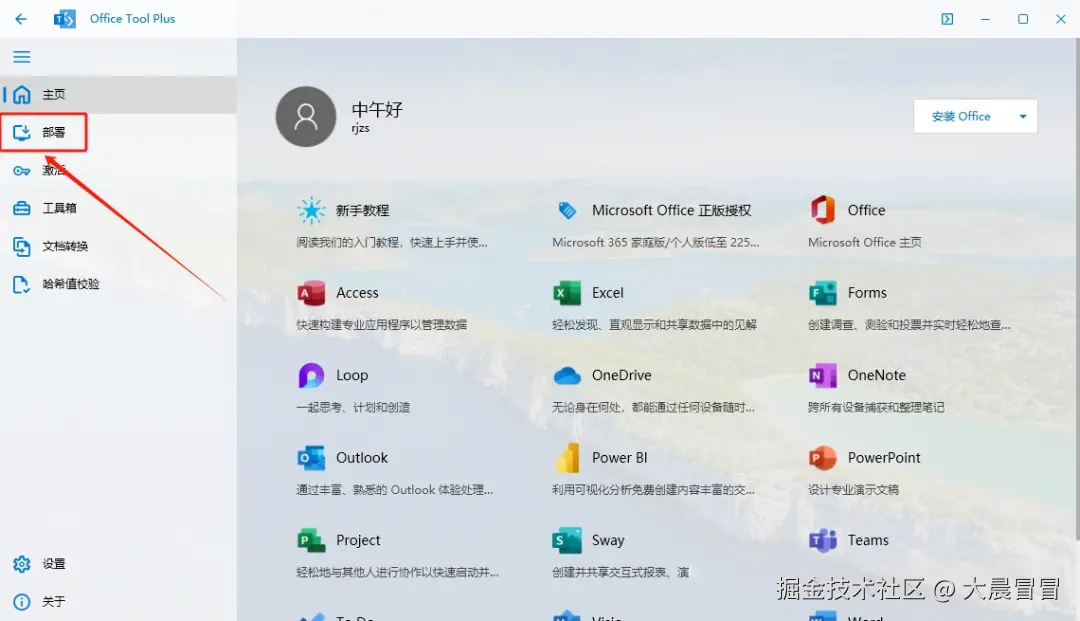Screen dimensions: 1080x621
Task: Click the command panel icon in title bar
Action: pos(947,19)
